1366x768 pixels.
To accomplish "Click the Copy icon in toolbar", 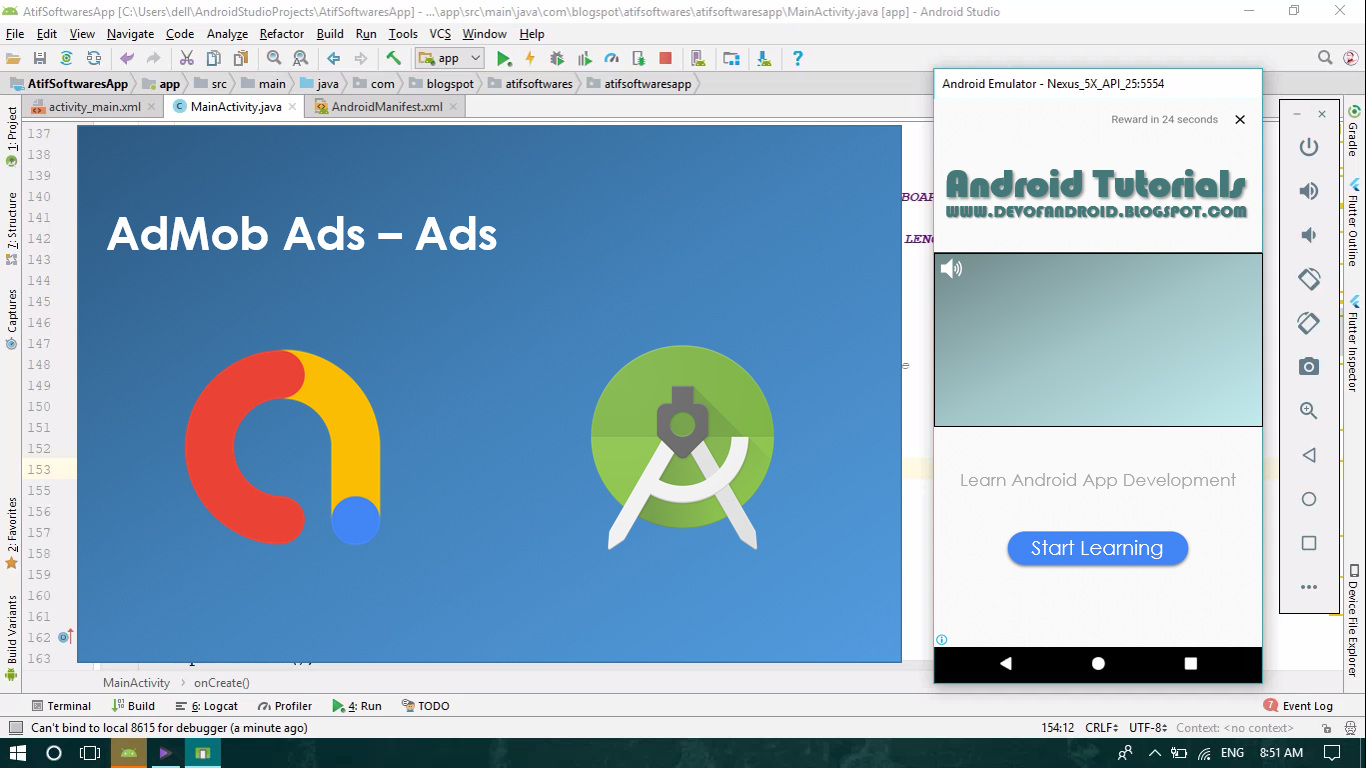I will pos(214,58).
